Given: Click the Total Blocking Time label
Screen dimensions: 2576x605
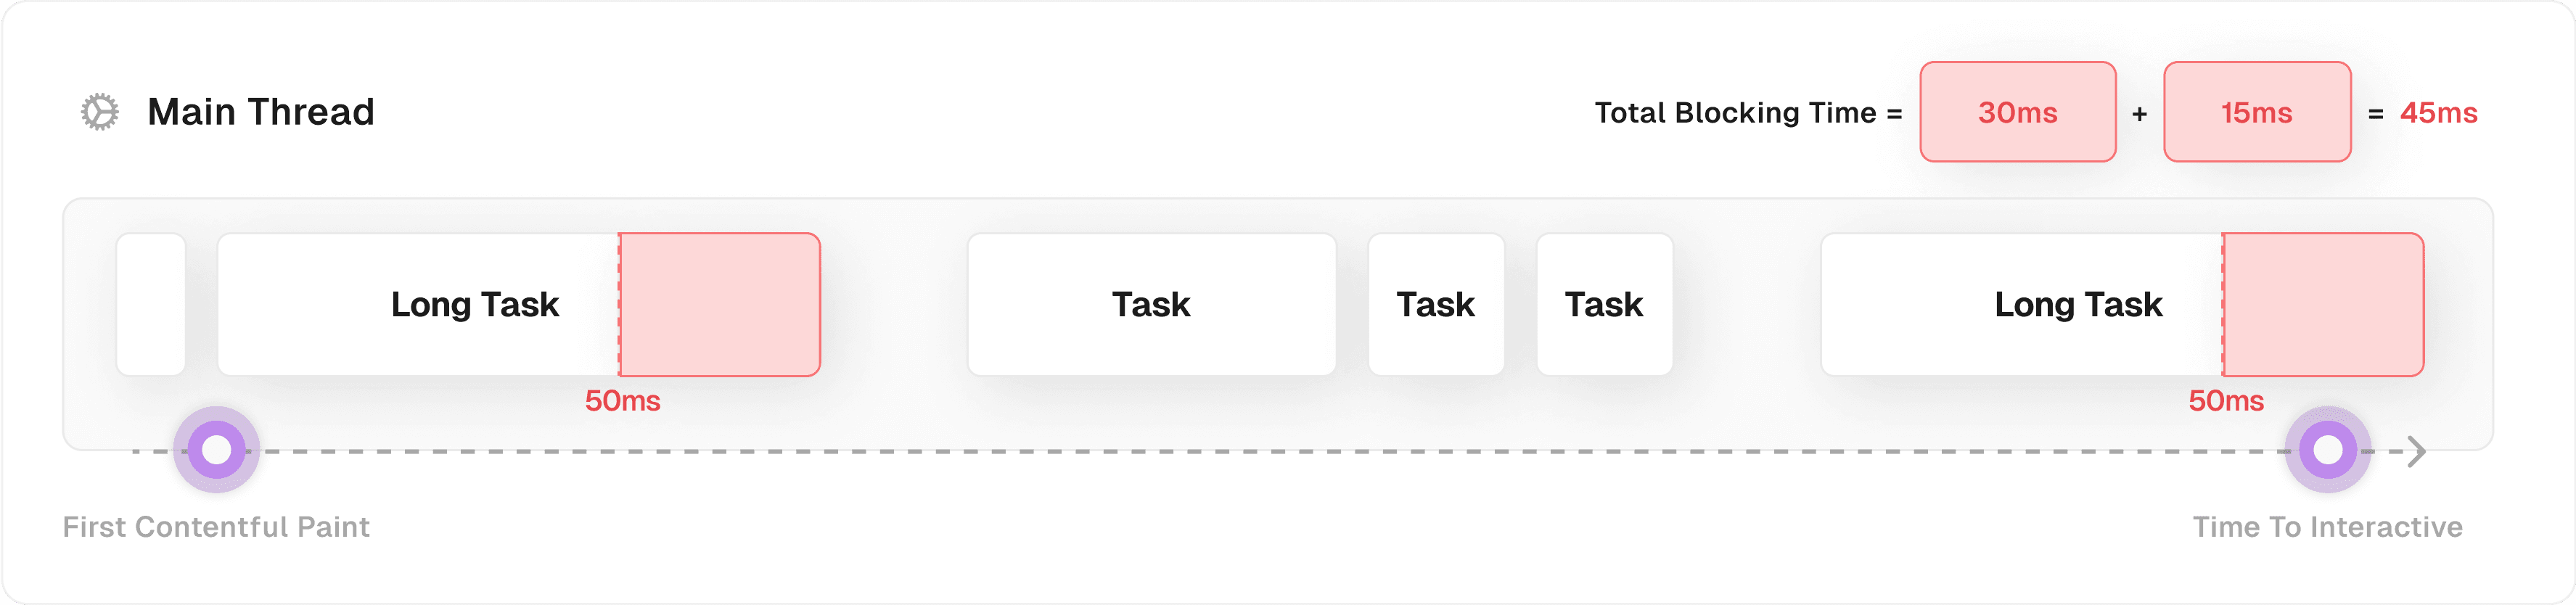Looking at the screenshot, I should 1735,113.
